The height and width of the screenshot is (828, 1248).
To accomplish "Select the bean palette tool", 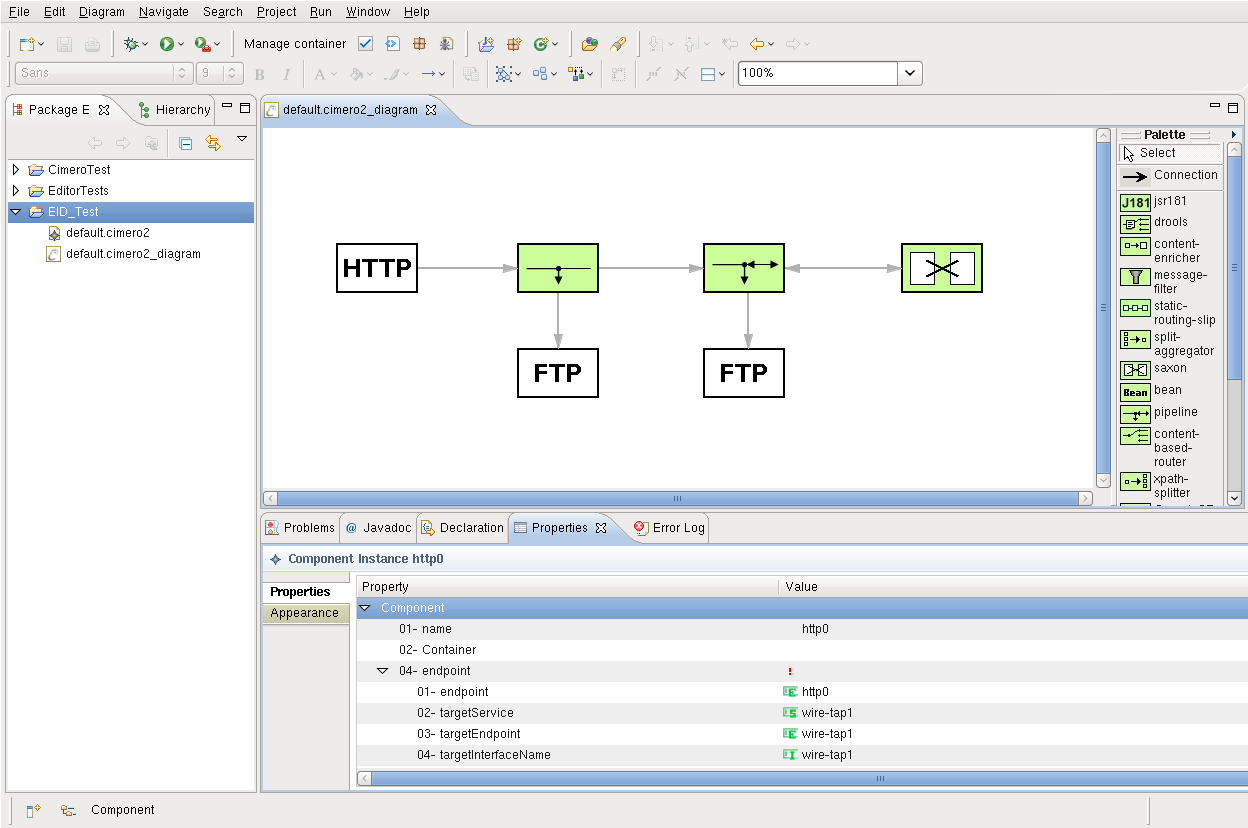I will (1169, 391).
